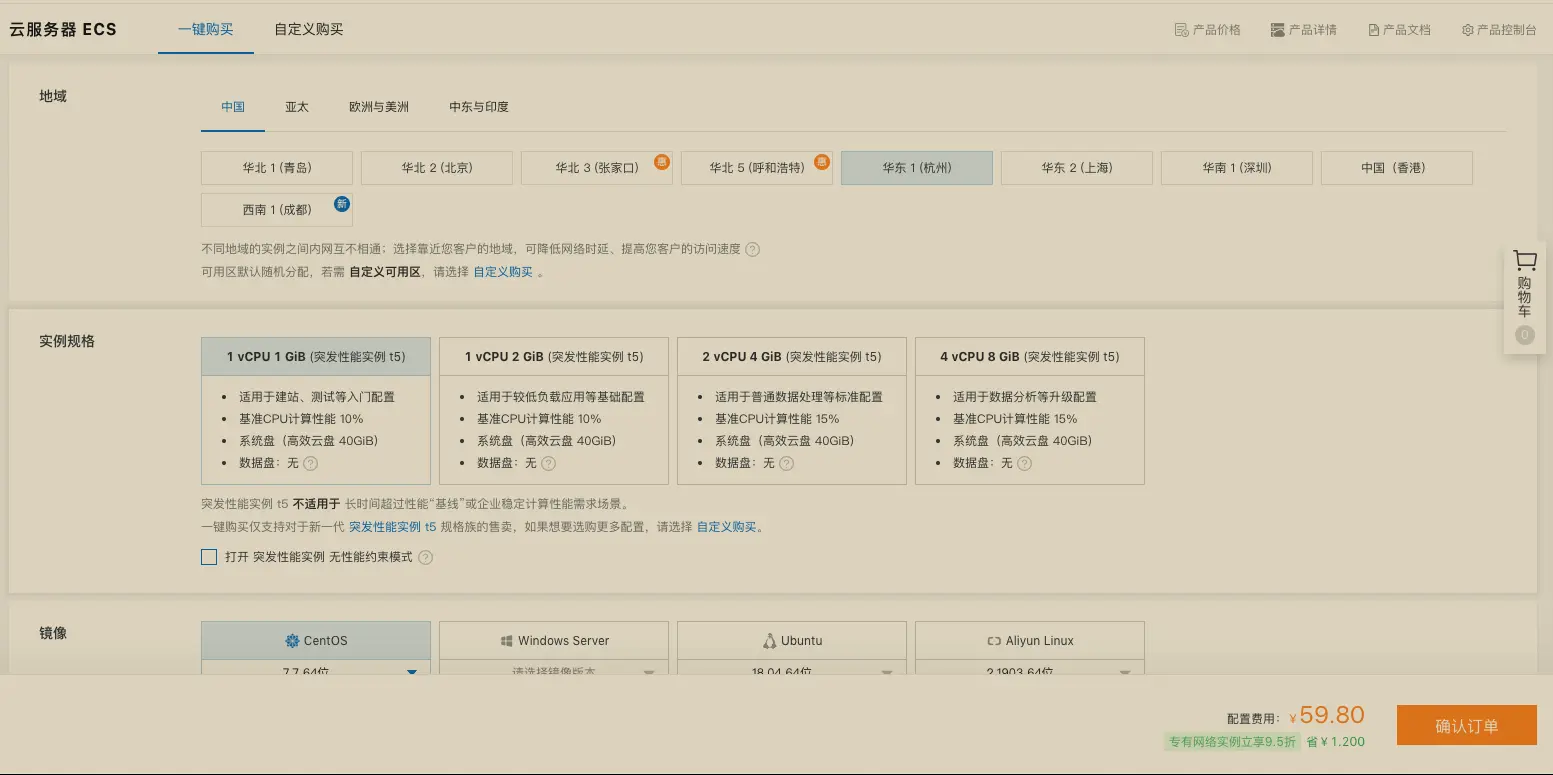Select the Windows Server image option

tap(554, 641)
